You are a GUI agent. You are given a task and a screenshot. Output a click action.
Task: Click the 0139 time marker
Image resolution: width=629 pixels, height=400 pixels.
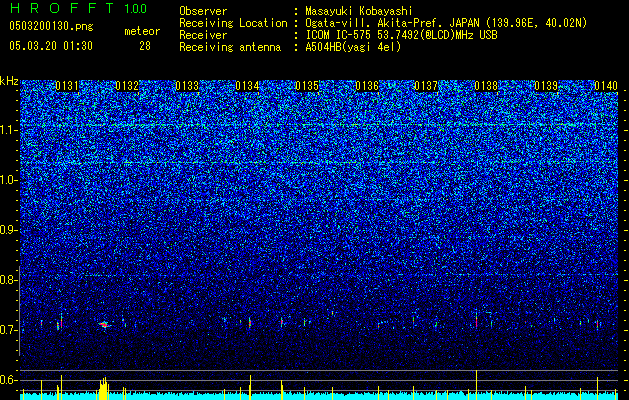point(546,86)
